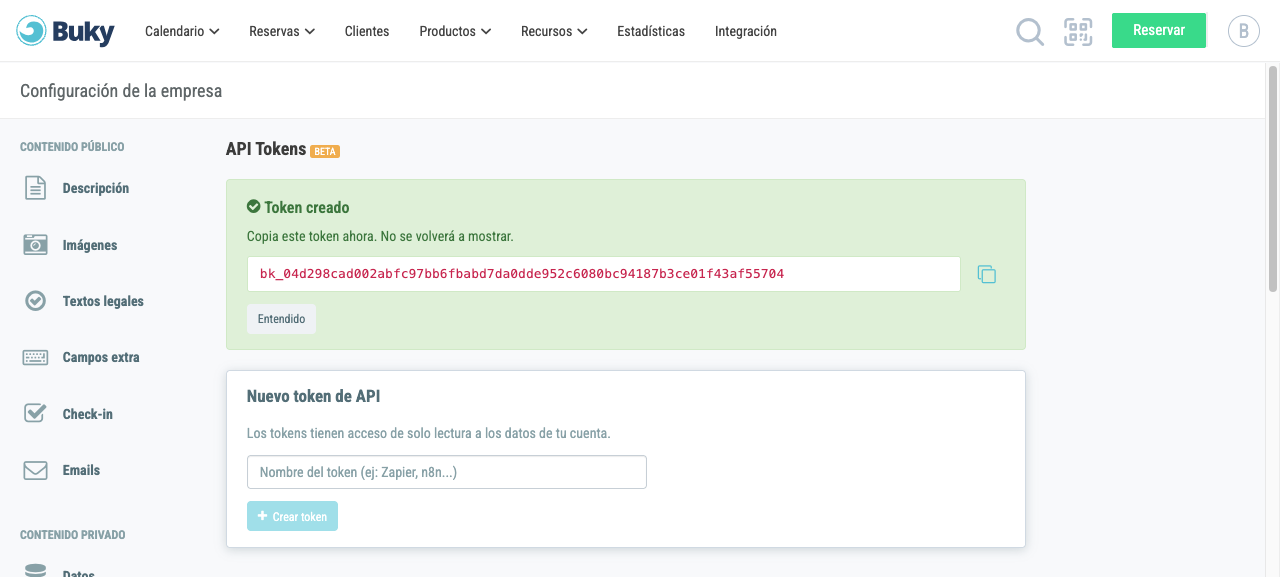Open the Integración menu item
1280x577 pixels.
[x=746, y=31]
